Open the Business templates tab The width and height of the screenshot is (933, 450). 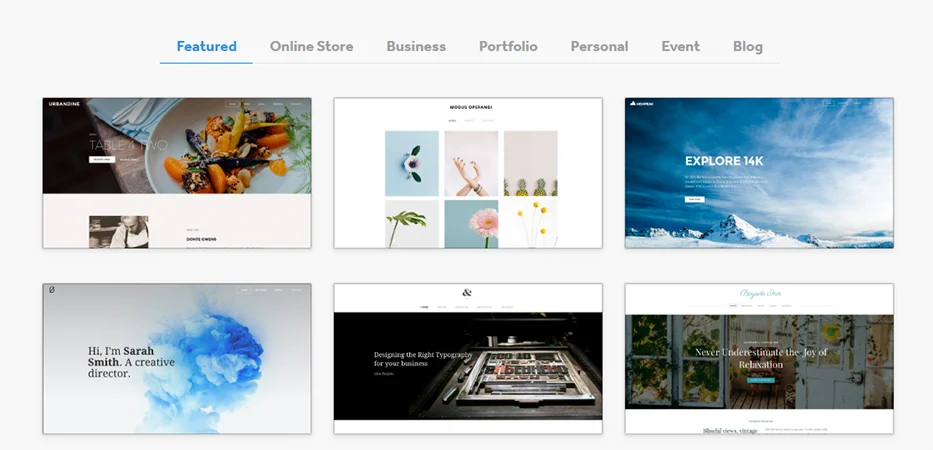click(x=416, y=46)
